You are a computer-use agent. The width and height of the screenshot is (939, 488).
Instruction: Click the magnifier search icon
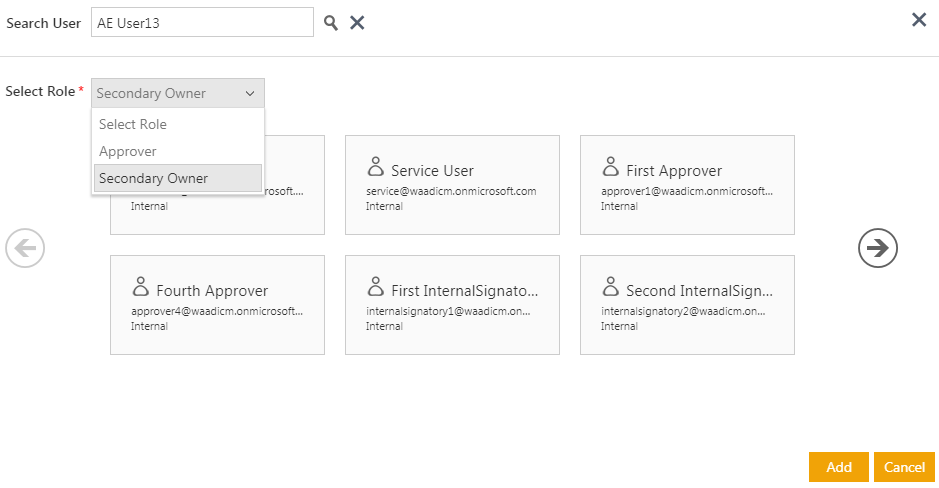coord(331,23)
